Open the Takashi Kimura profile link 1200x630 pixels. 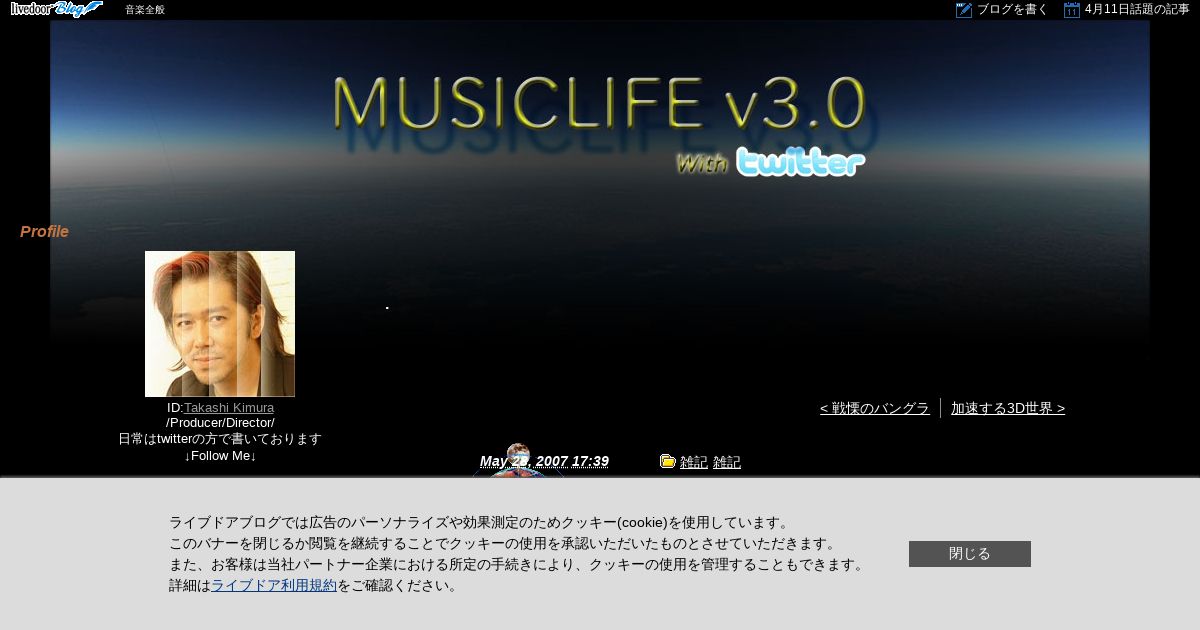pos(229,408)
